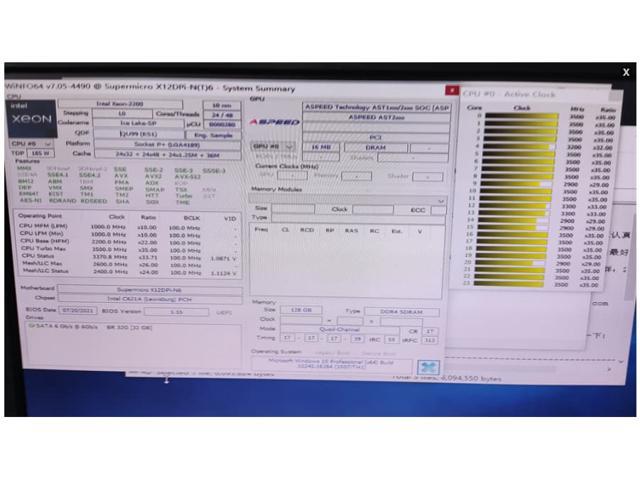The image size is (640, 480).
Task: Click the Intel Xeon logo
Action: (31, 113)
